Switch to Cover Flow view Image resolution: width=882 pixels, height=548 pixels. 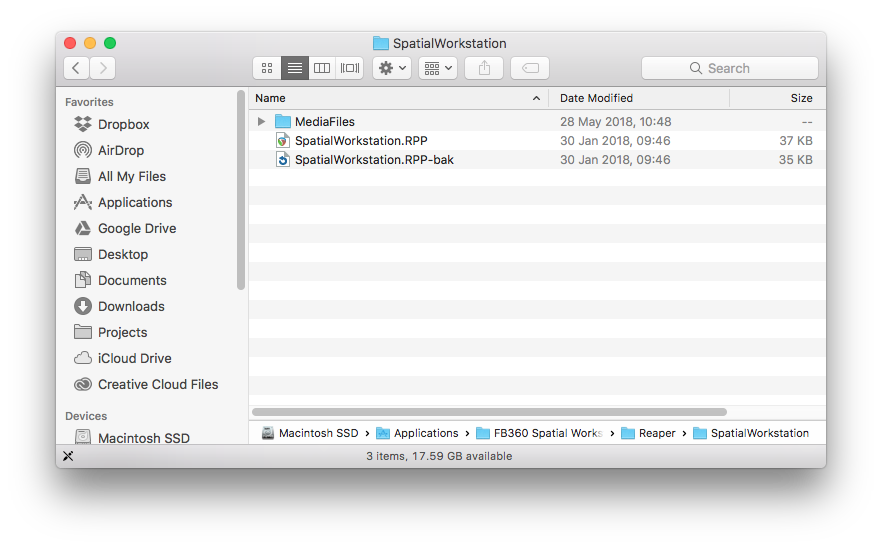tap(349, 68)
